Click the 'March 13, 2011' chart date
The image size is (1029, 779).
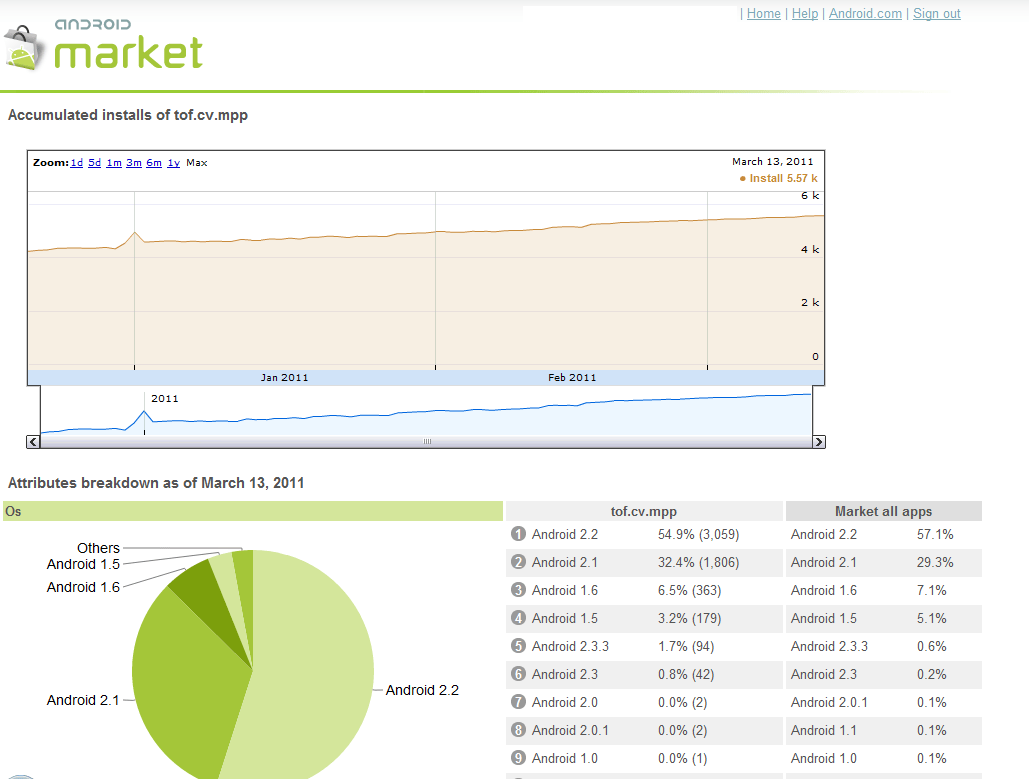point(772,161)
